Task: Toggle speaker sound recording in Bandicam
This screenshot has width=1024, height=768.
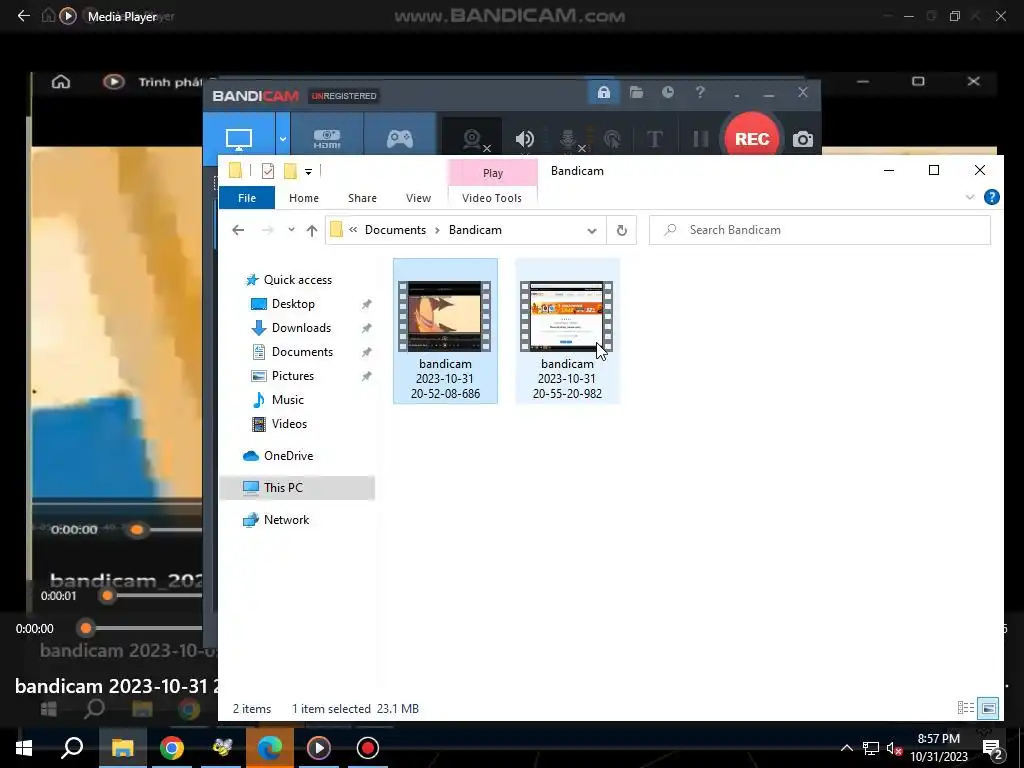Action: click(x=524, y=138)
